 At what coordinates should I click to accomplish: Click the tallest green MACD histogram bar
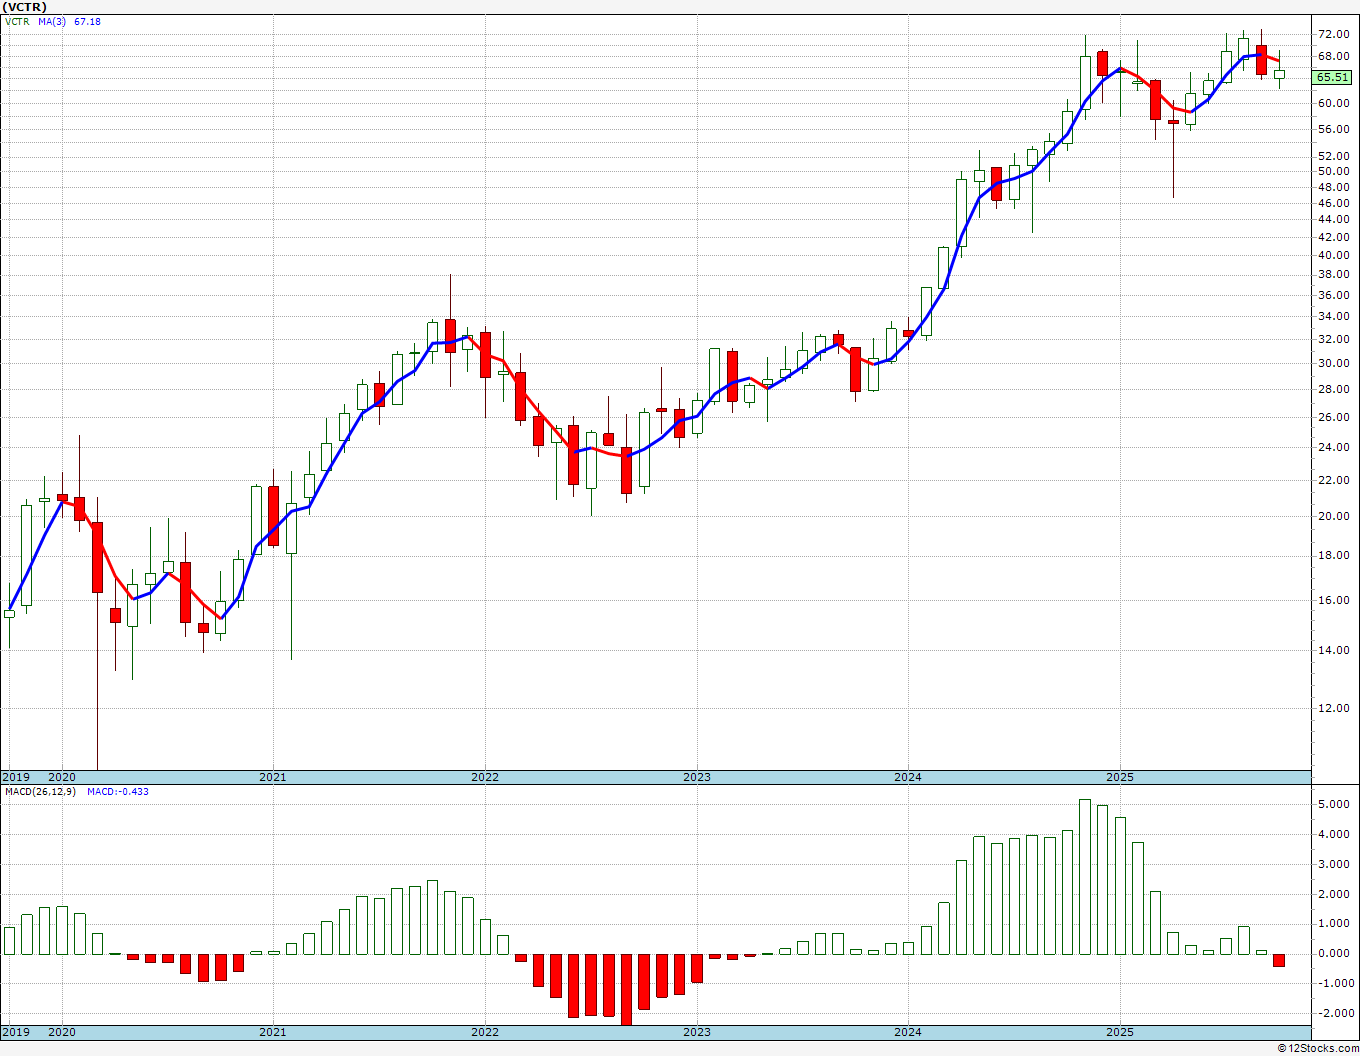pos(1085,877)
